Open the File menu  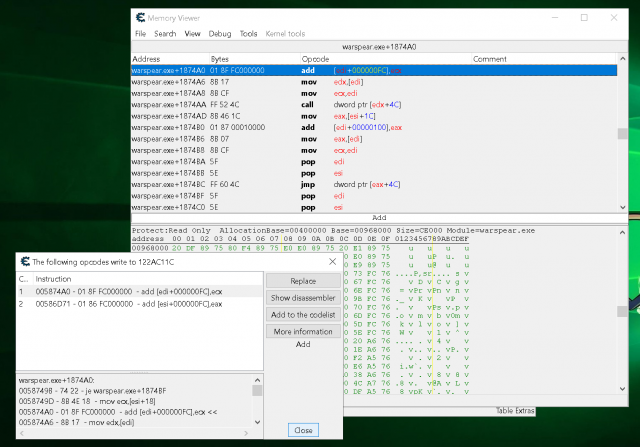tap(141, 33)
